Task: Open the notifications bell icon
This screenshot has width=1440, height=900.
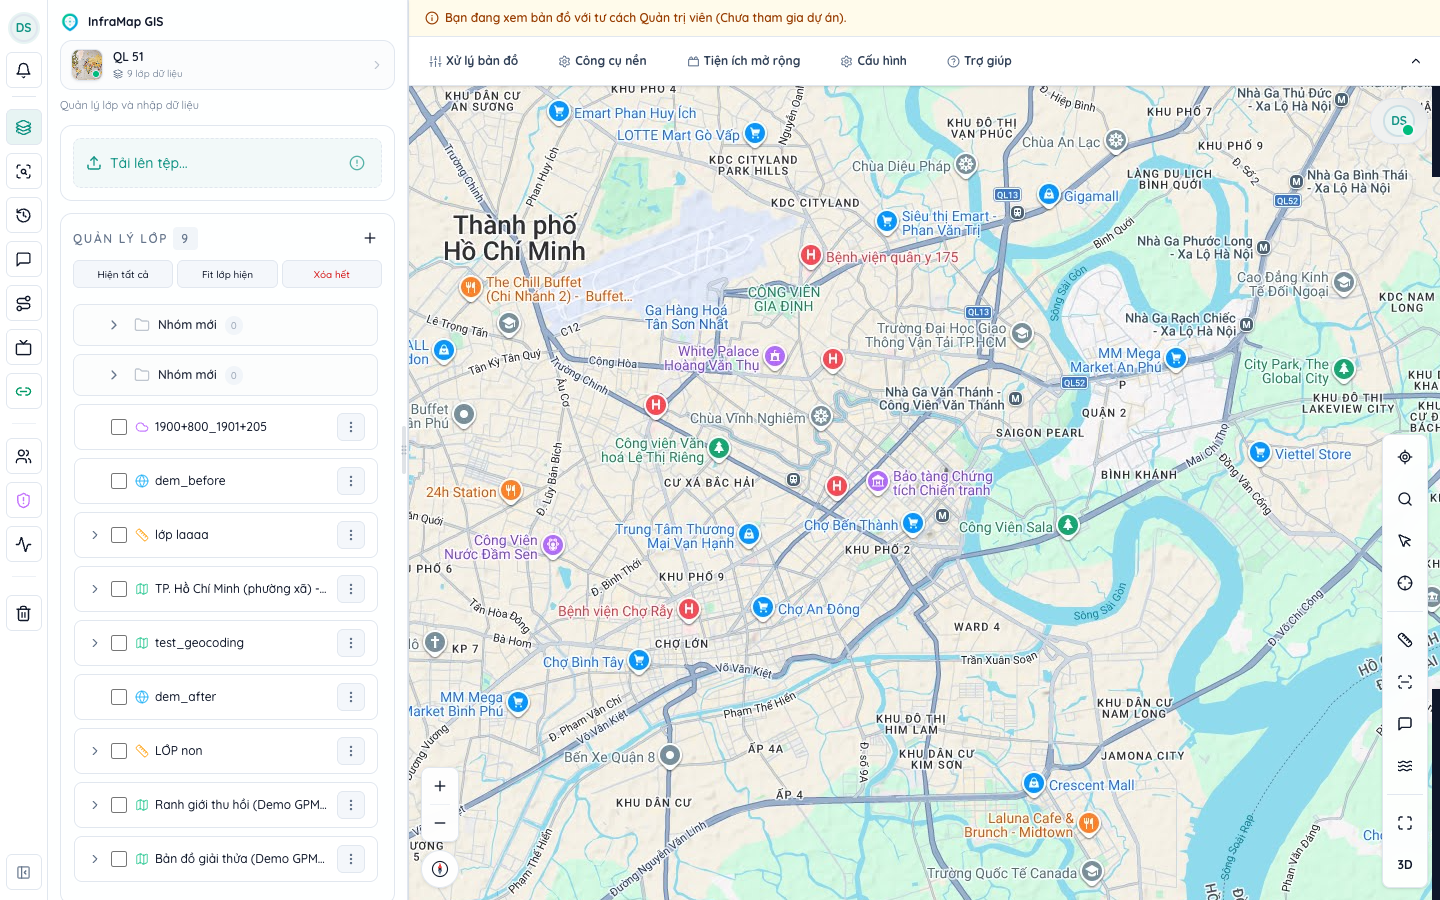Action: pyautogui.click(x=23, y=71)
